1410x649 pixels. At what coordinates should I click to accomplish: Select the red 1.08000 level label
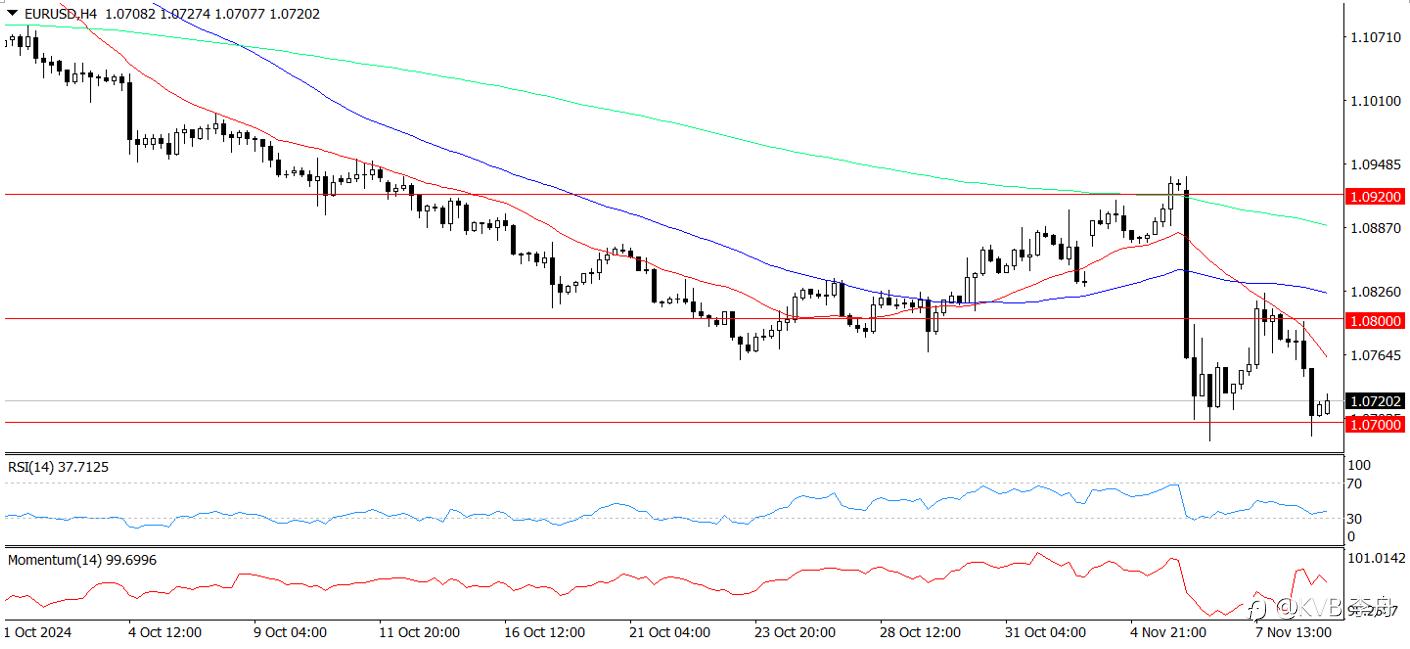1376,321
